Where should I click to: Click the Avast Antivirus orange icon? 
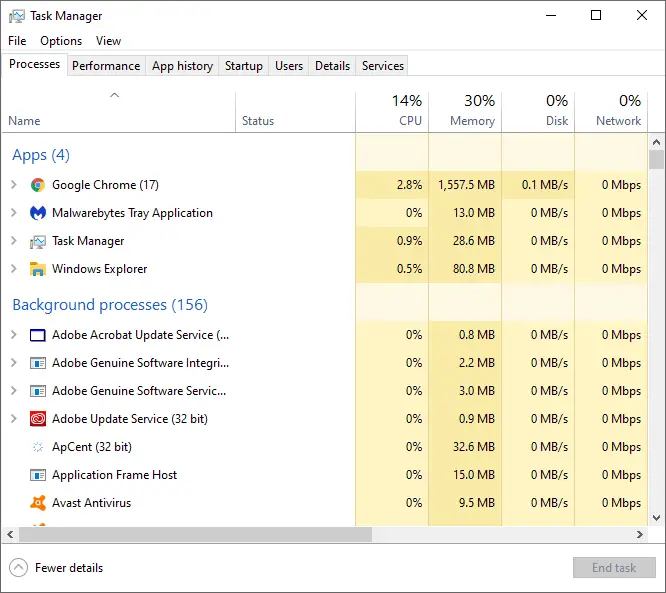point(38,503)
